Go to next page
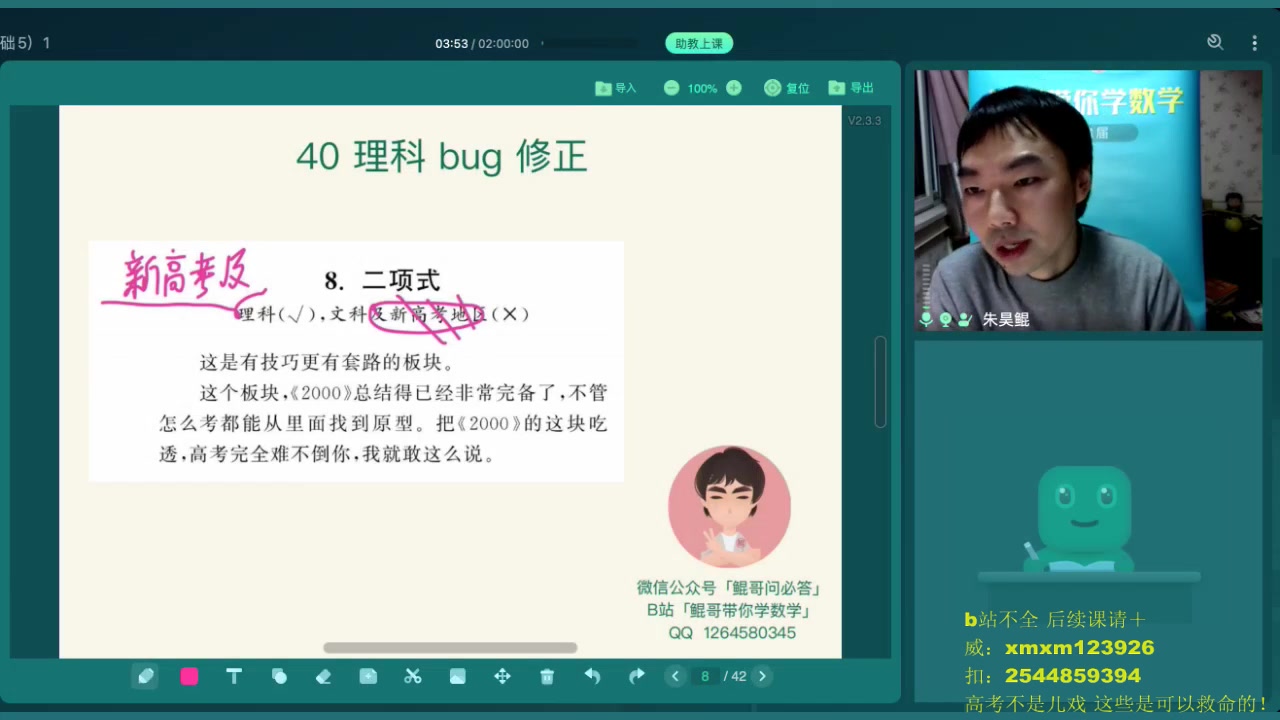This screenshot has height=720, width=1280. pyautogui.click(x=762, y=677)
